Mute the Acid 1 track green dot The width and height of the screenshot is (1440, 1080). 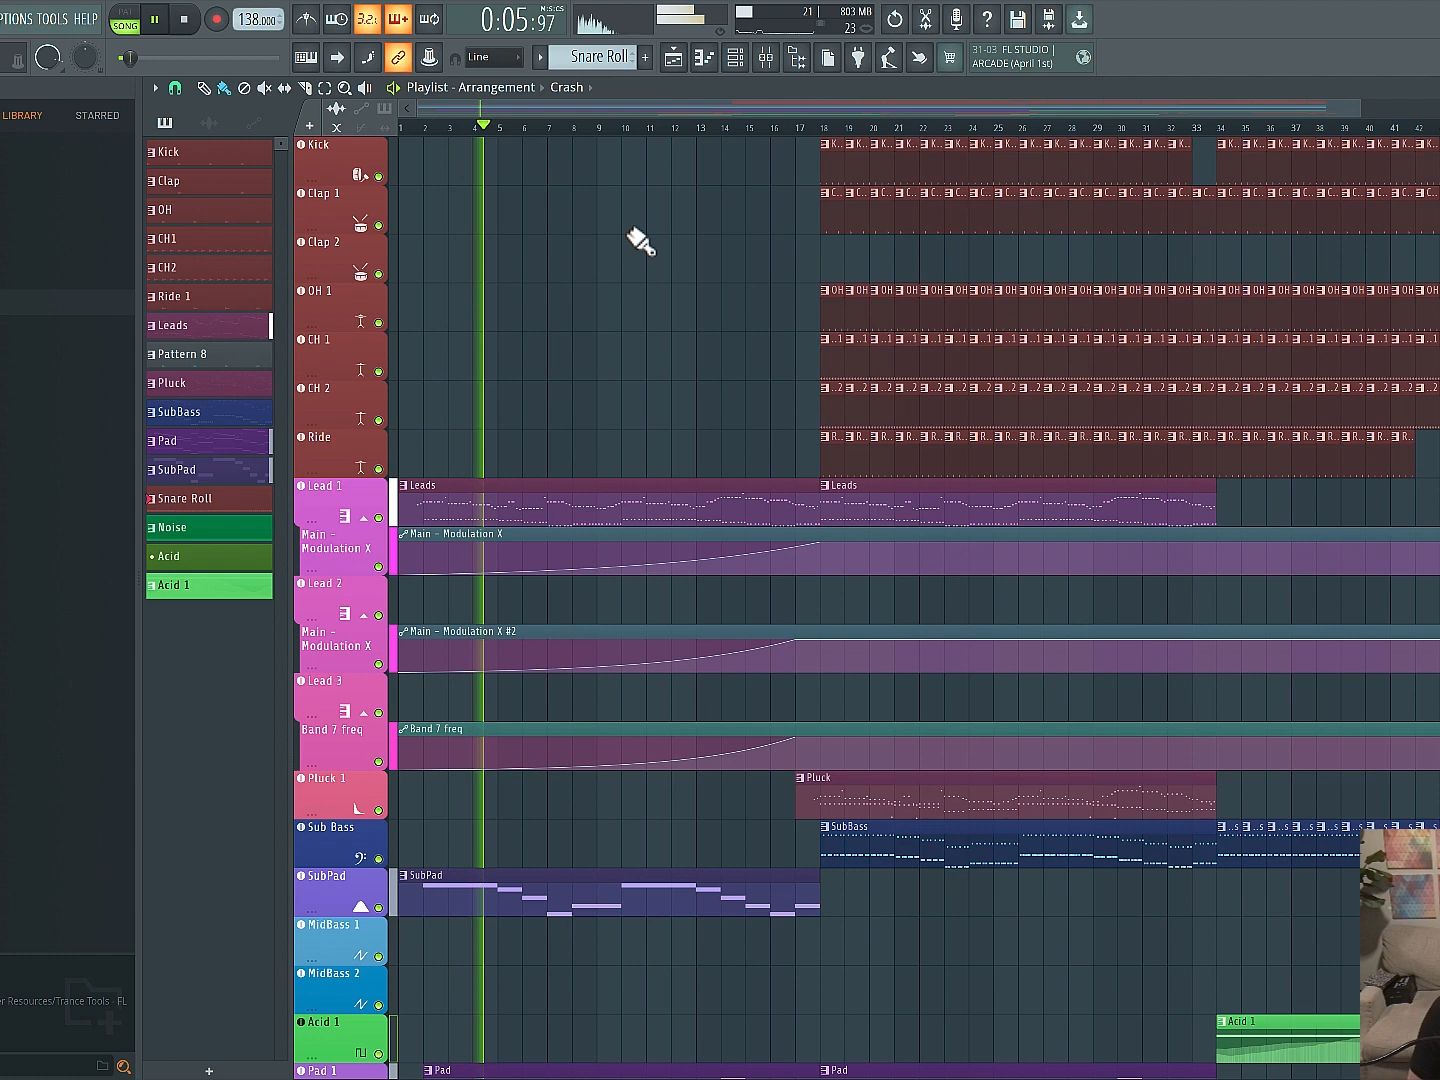pos(379,1054)
